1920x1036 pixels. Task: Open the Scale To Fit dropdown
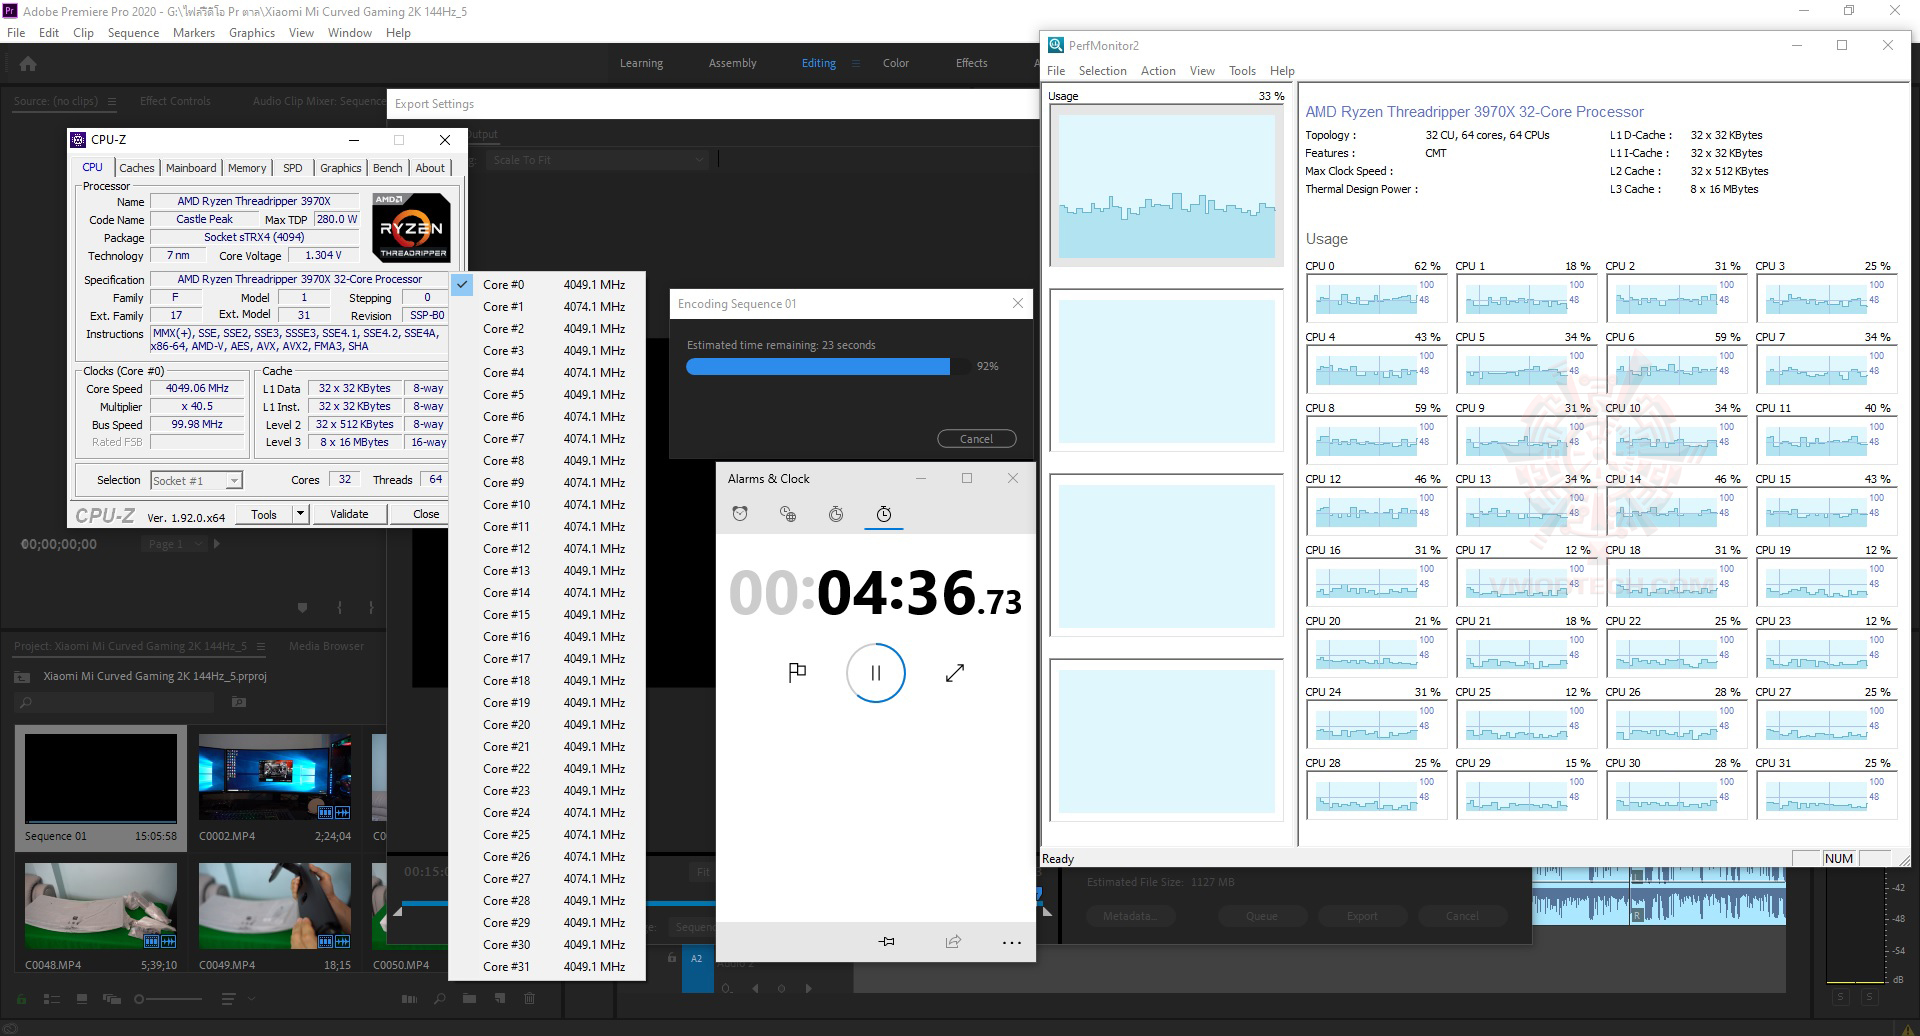(x=598, y=160)
